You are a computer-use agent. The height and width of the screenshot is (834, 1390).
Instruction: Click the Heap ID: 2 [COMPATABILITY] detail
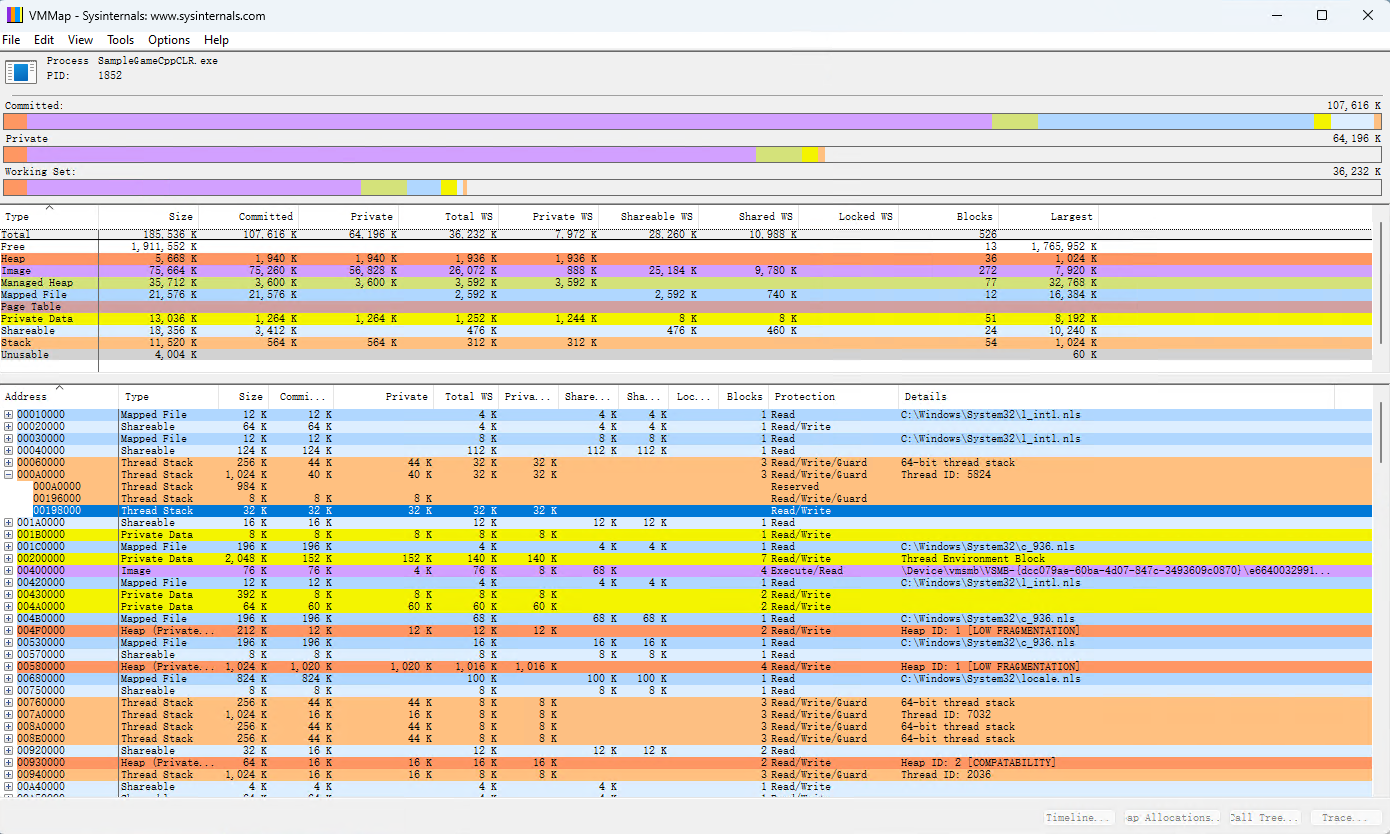(978, 762)
